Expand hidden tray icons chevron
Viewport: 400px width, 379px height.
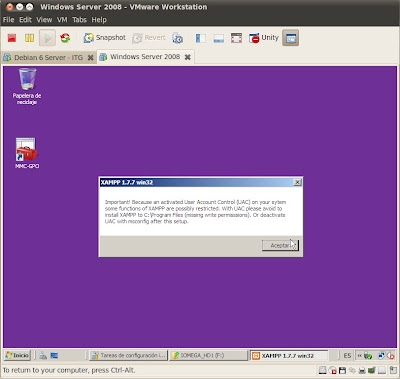point(359,356)
